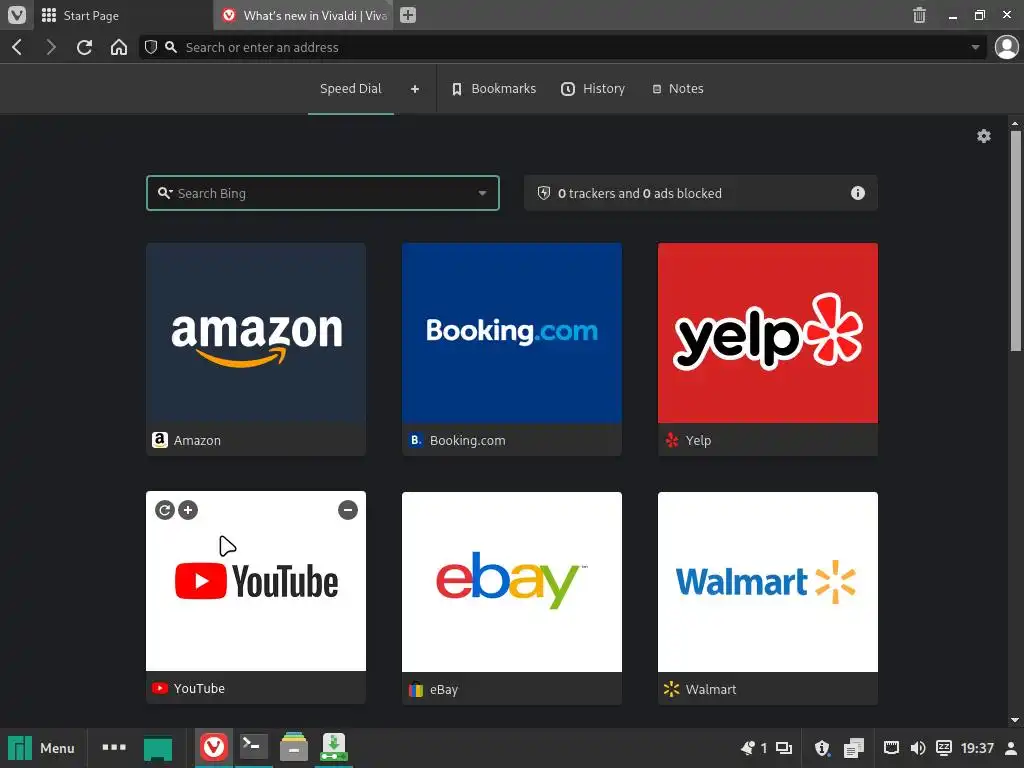The image size is (1024, 768).
Task: Open Start Page settings gear
Action: tap(984, 136)
